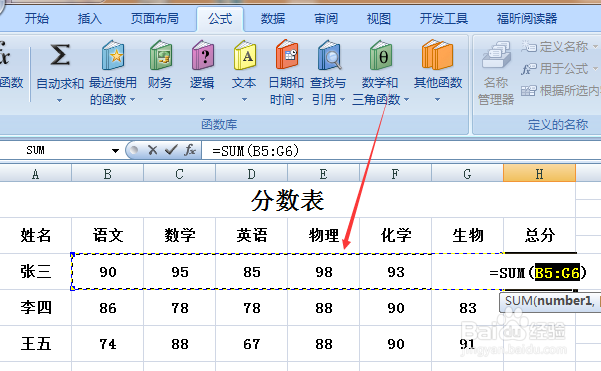The width and height of the screenshot is (601, 371).
Task: Select column D header
Action: pos(252,174)
